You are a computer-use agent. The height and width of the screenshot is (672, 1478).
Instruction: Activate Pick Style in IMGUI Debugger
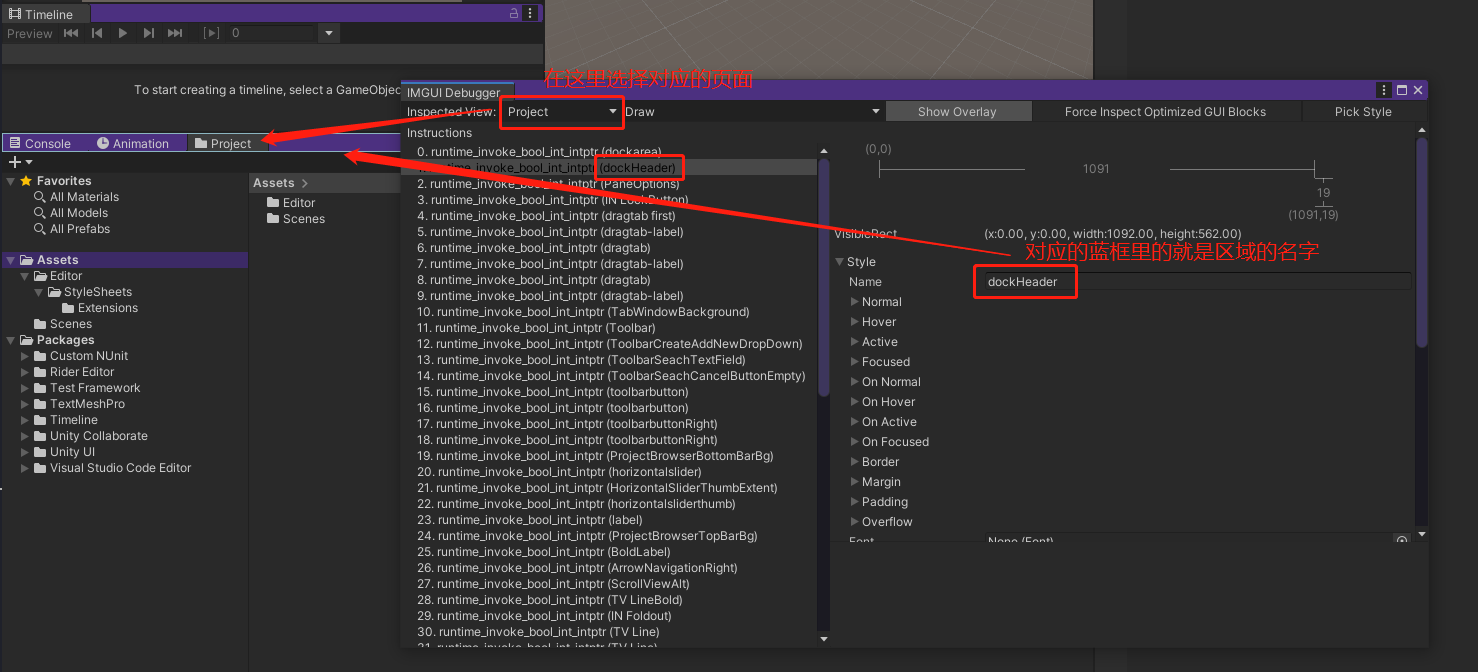1363,112
